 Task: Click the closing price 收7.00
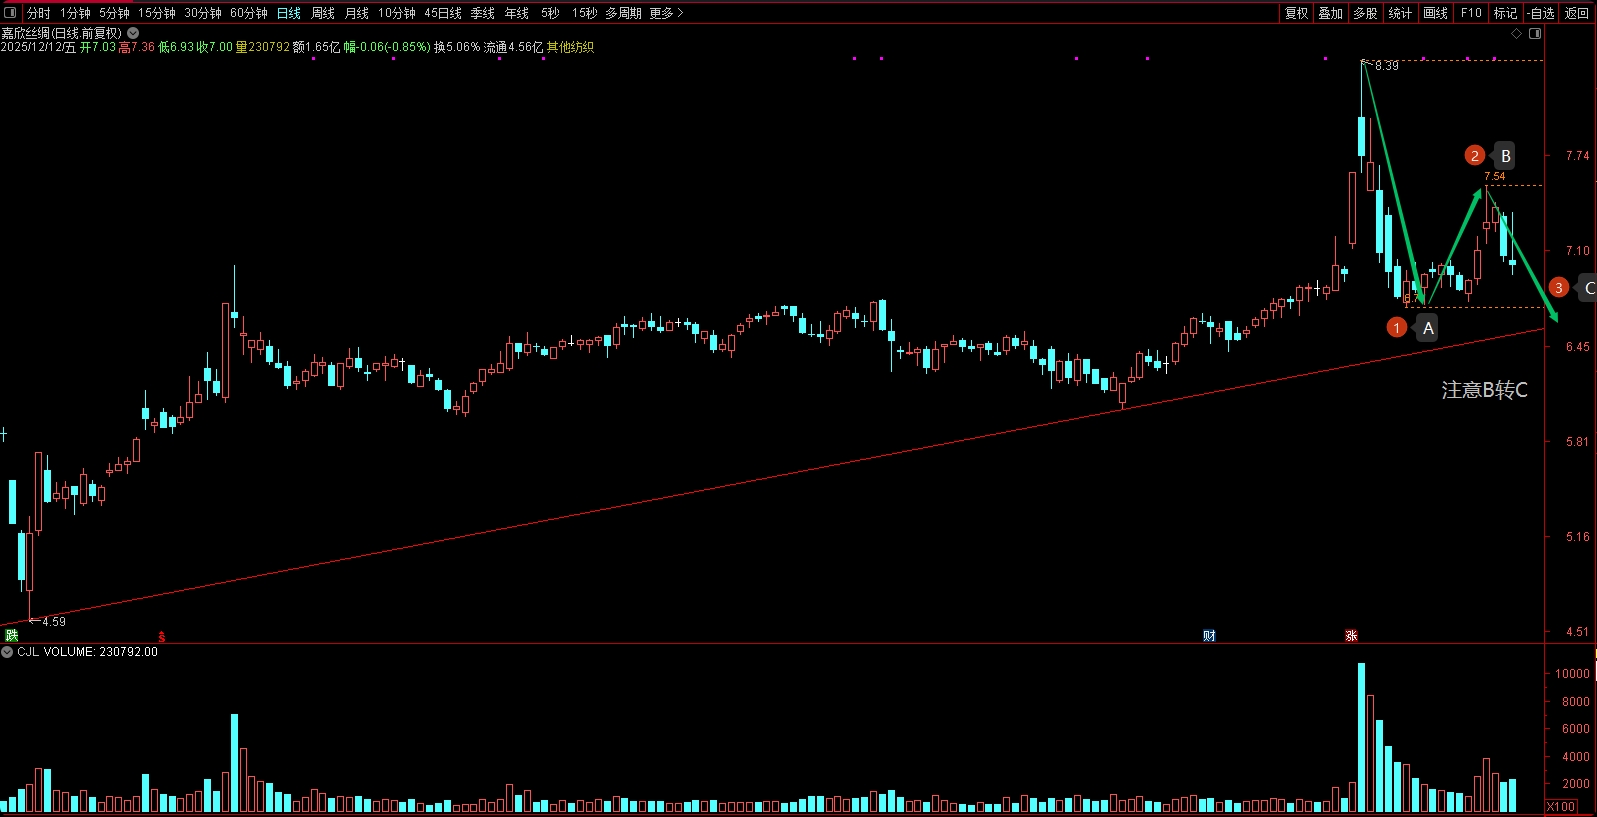point(214,47)
